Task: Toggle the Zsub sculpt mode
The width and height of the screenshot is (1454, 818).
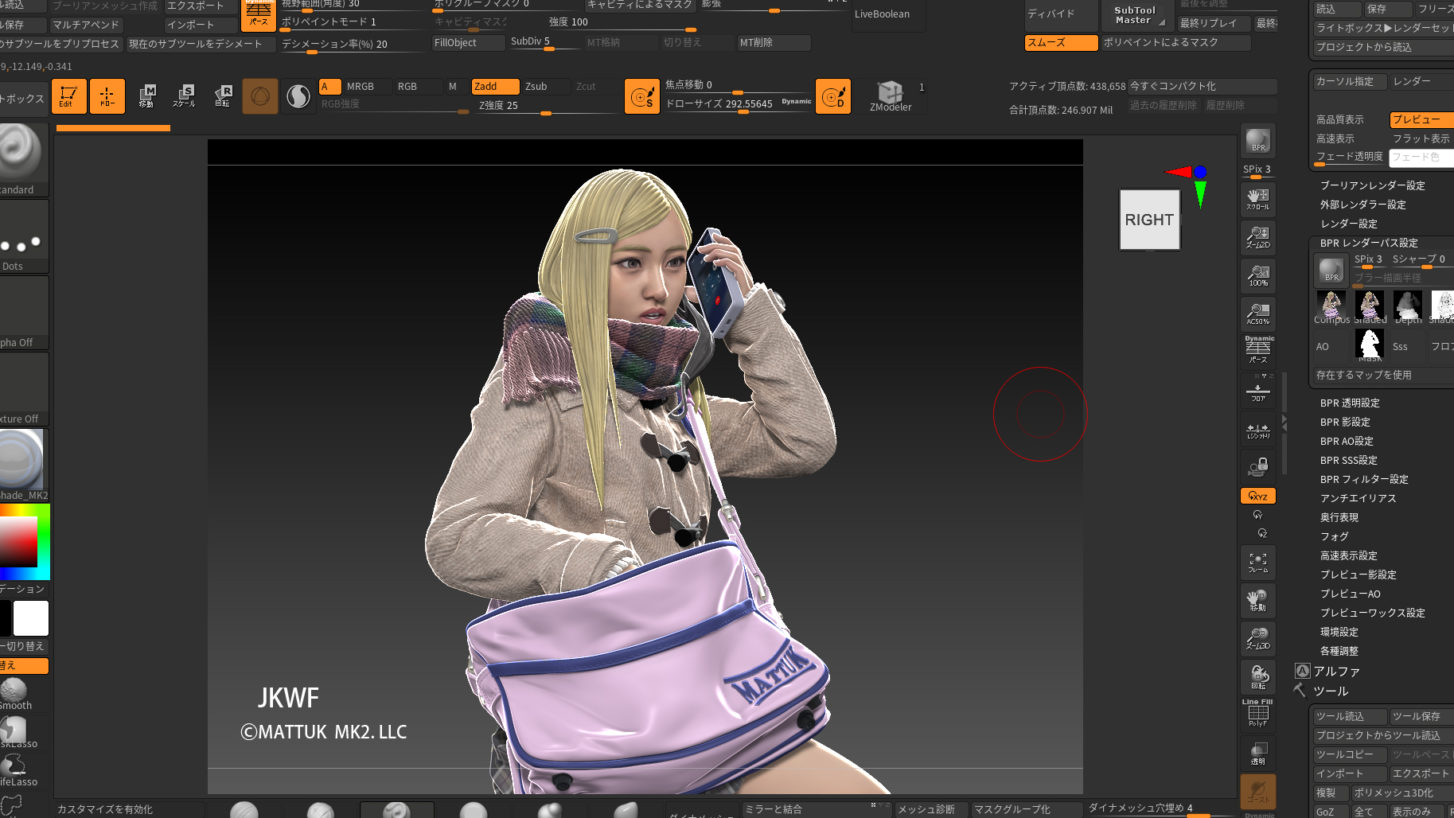Action: click(536, 87)
